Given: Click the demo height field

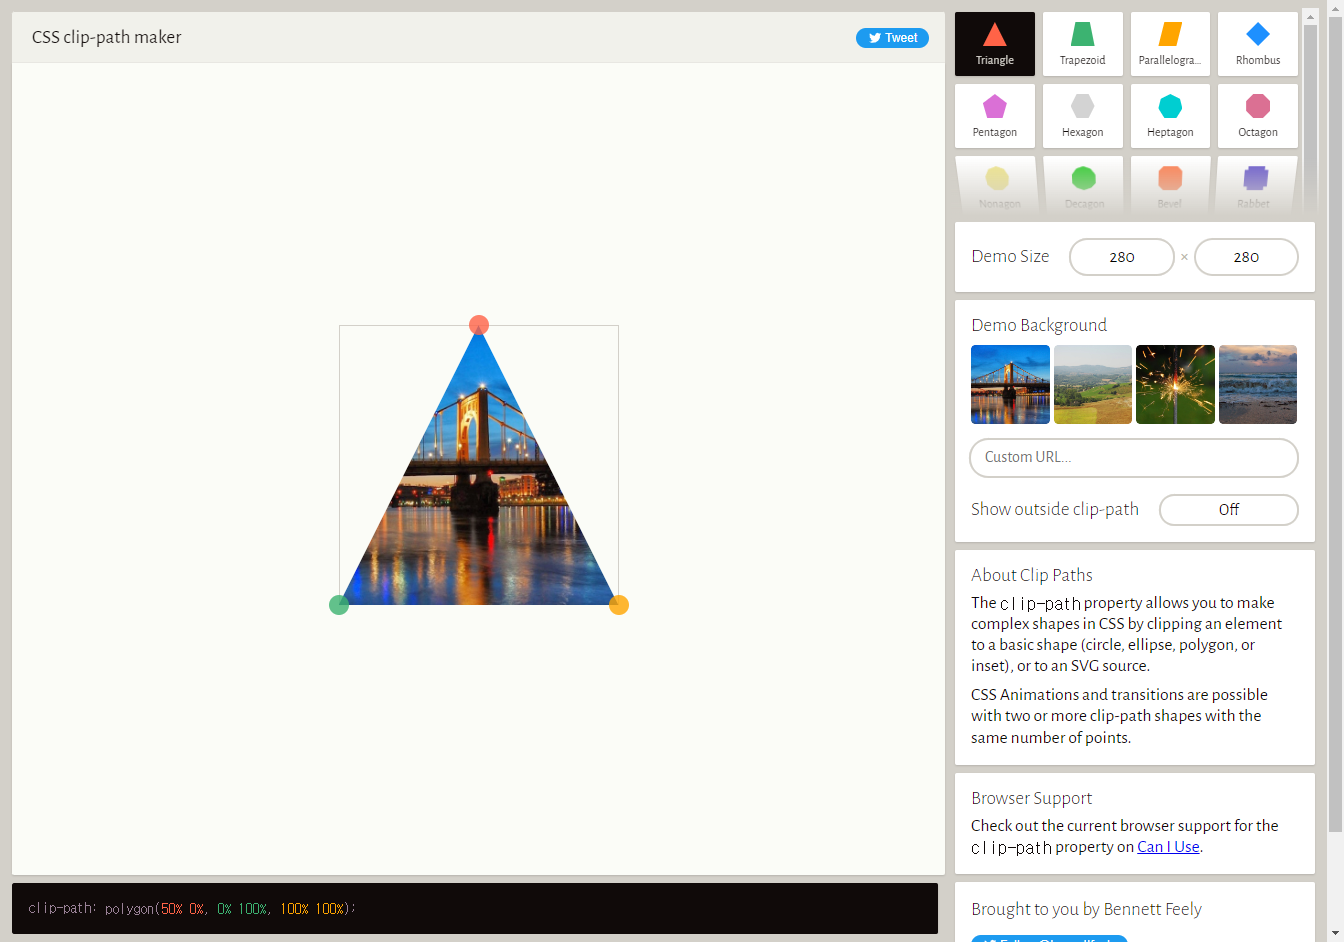Looking at the screenshot, I should click(1246, 257).
